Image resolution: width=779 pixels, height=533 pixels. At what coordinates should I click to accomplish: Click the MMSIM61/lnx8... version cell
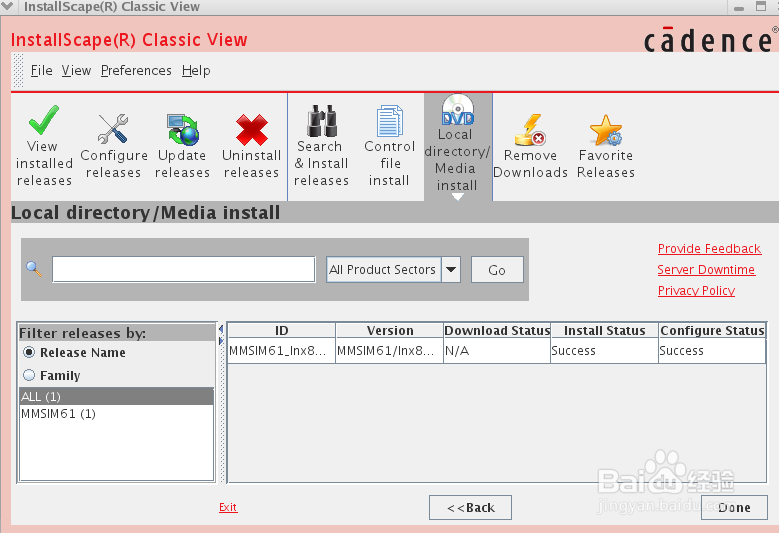tap(390, 351)
